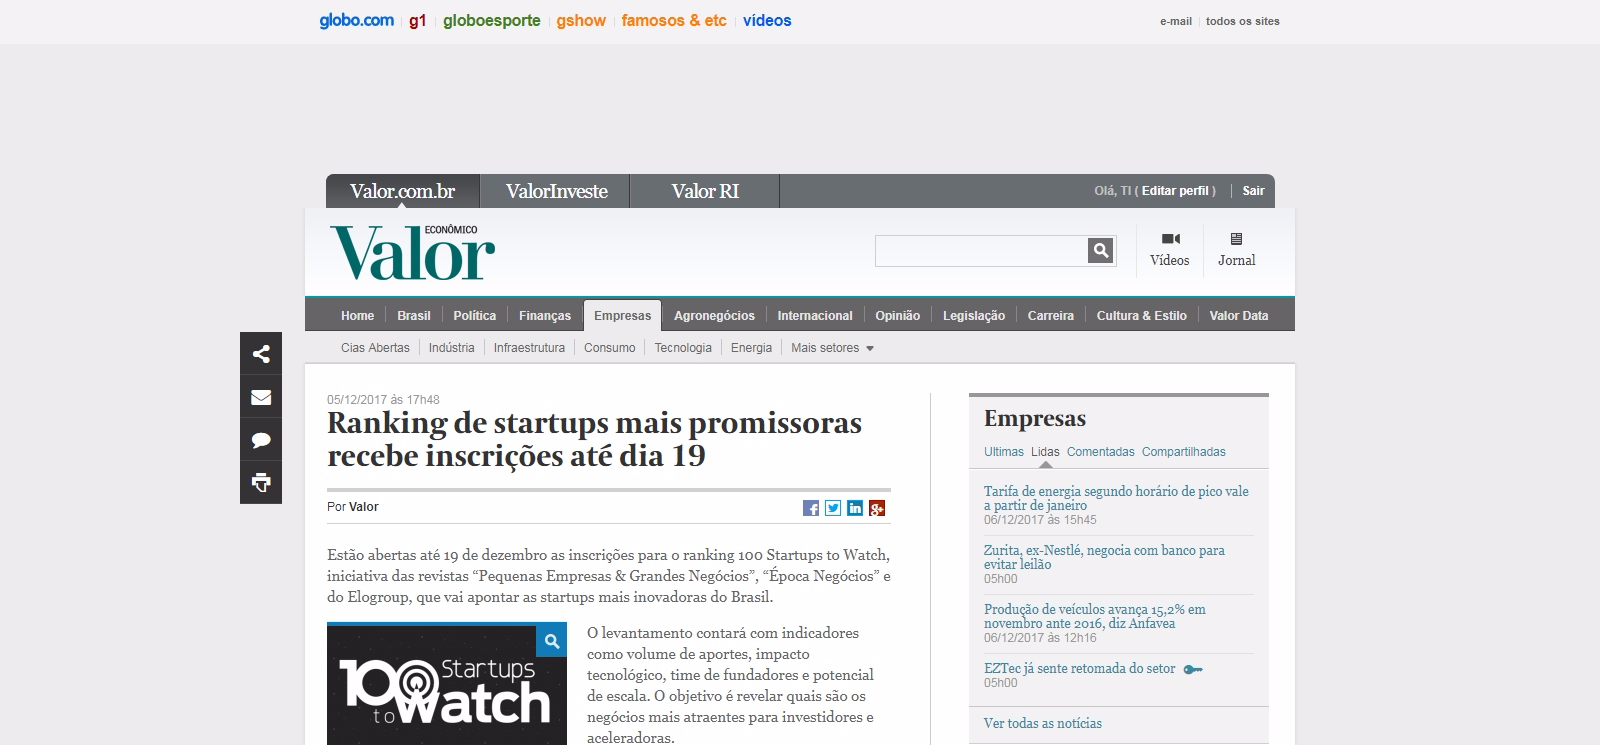This screenshot has width=1600, height=745.
Task: Switch to Compartilhadas tab in Empresas box
Action: (1184, 452)
